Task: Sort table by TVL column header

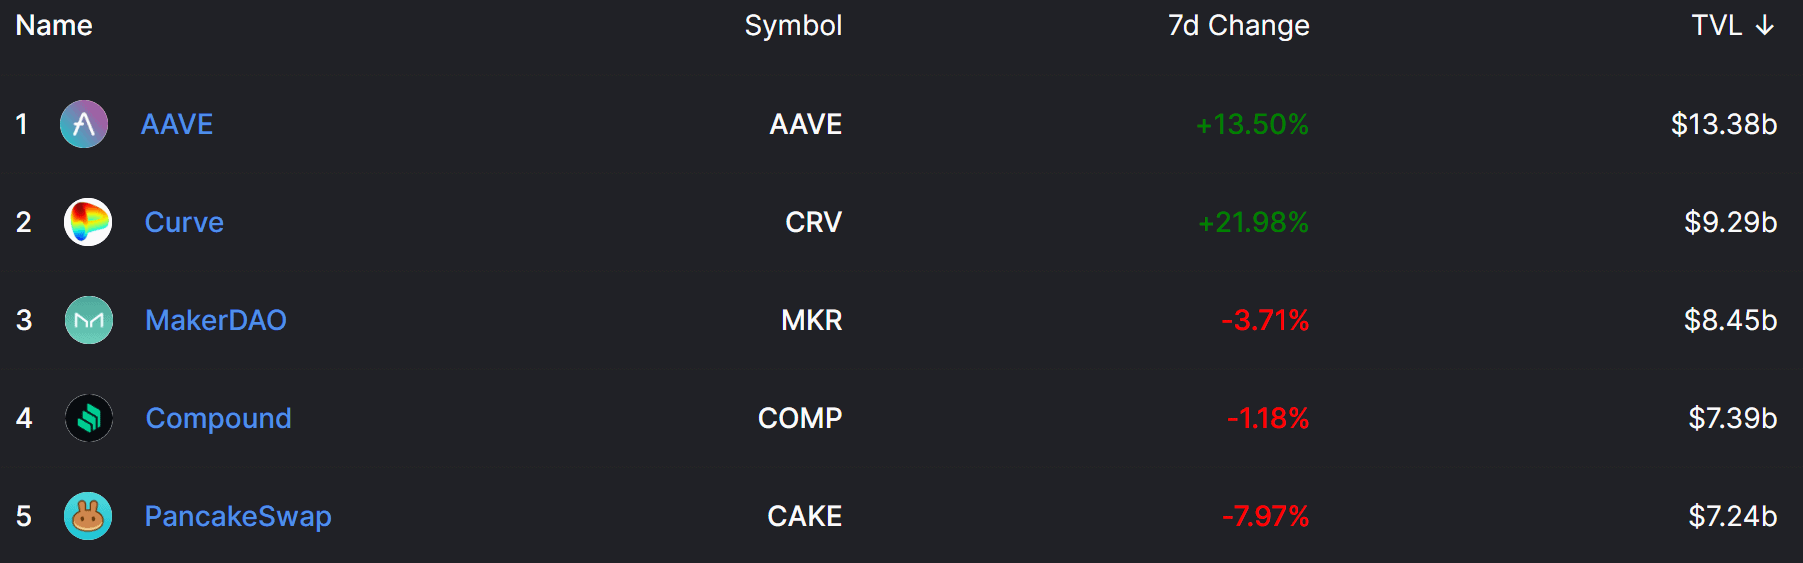Action: 1716,25
